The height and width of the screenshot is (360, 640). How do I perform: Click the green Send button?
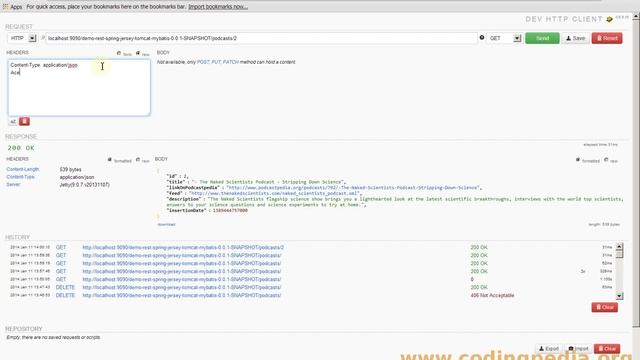542,38
